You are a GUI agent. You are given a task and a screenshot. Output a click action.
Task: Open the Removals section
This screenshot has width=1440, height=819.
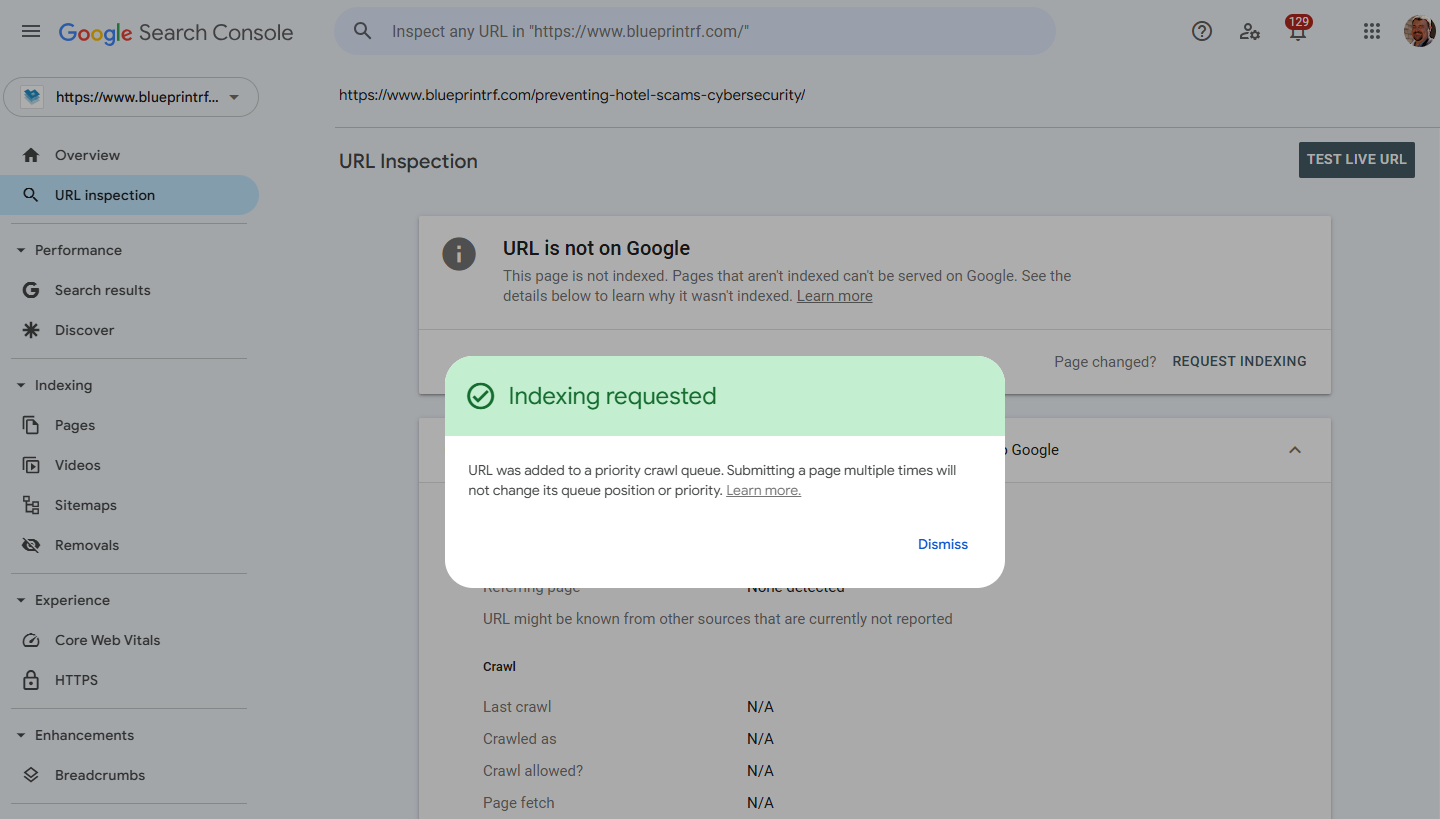point(86,545)
